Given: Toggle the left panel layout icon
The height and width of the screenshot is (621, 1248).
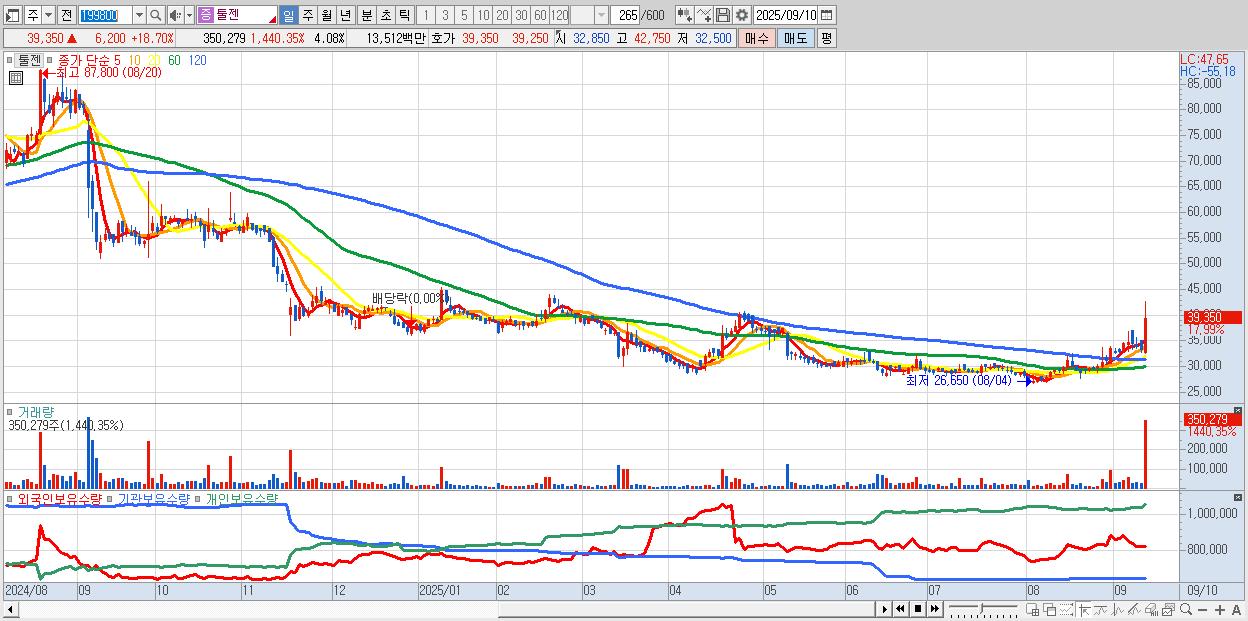Looking at the screenshot, I should click(12, 15).
